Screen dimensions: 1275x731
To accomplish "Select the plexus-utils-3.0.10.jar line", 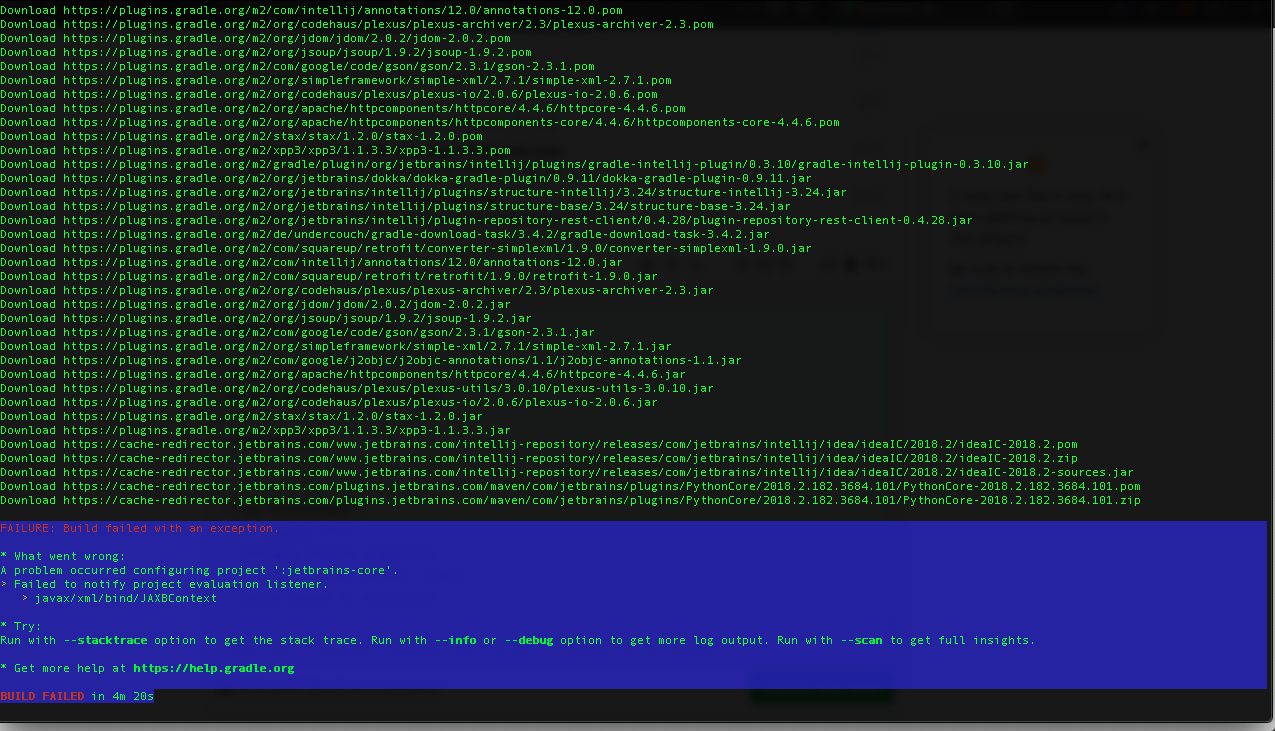I will point(357,388).
